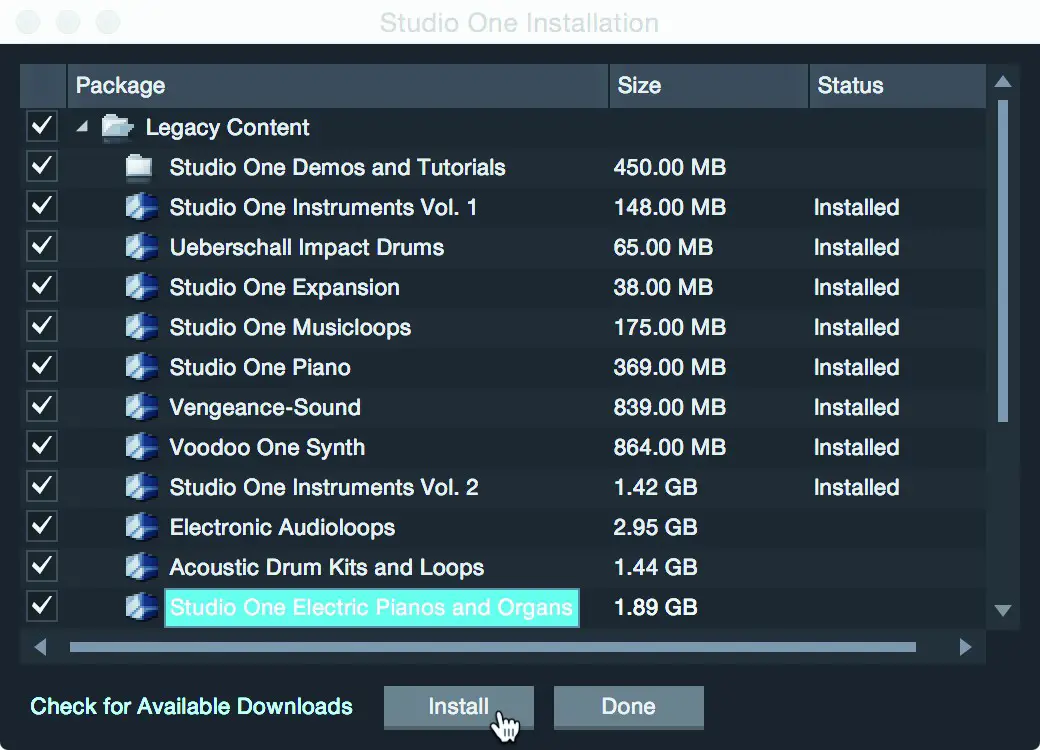Image resolution: width=1040 pixels, height=750 pixels.
Task: Click the Voodoo One Synth package icon
Action: [x=141, y=447]
